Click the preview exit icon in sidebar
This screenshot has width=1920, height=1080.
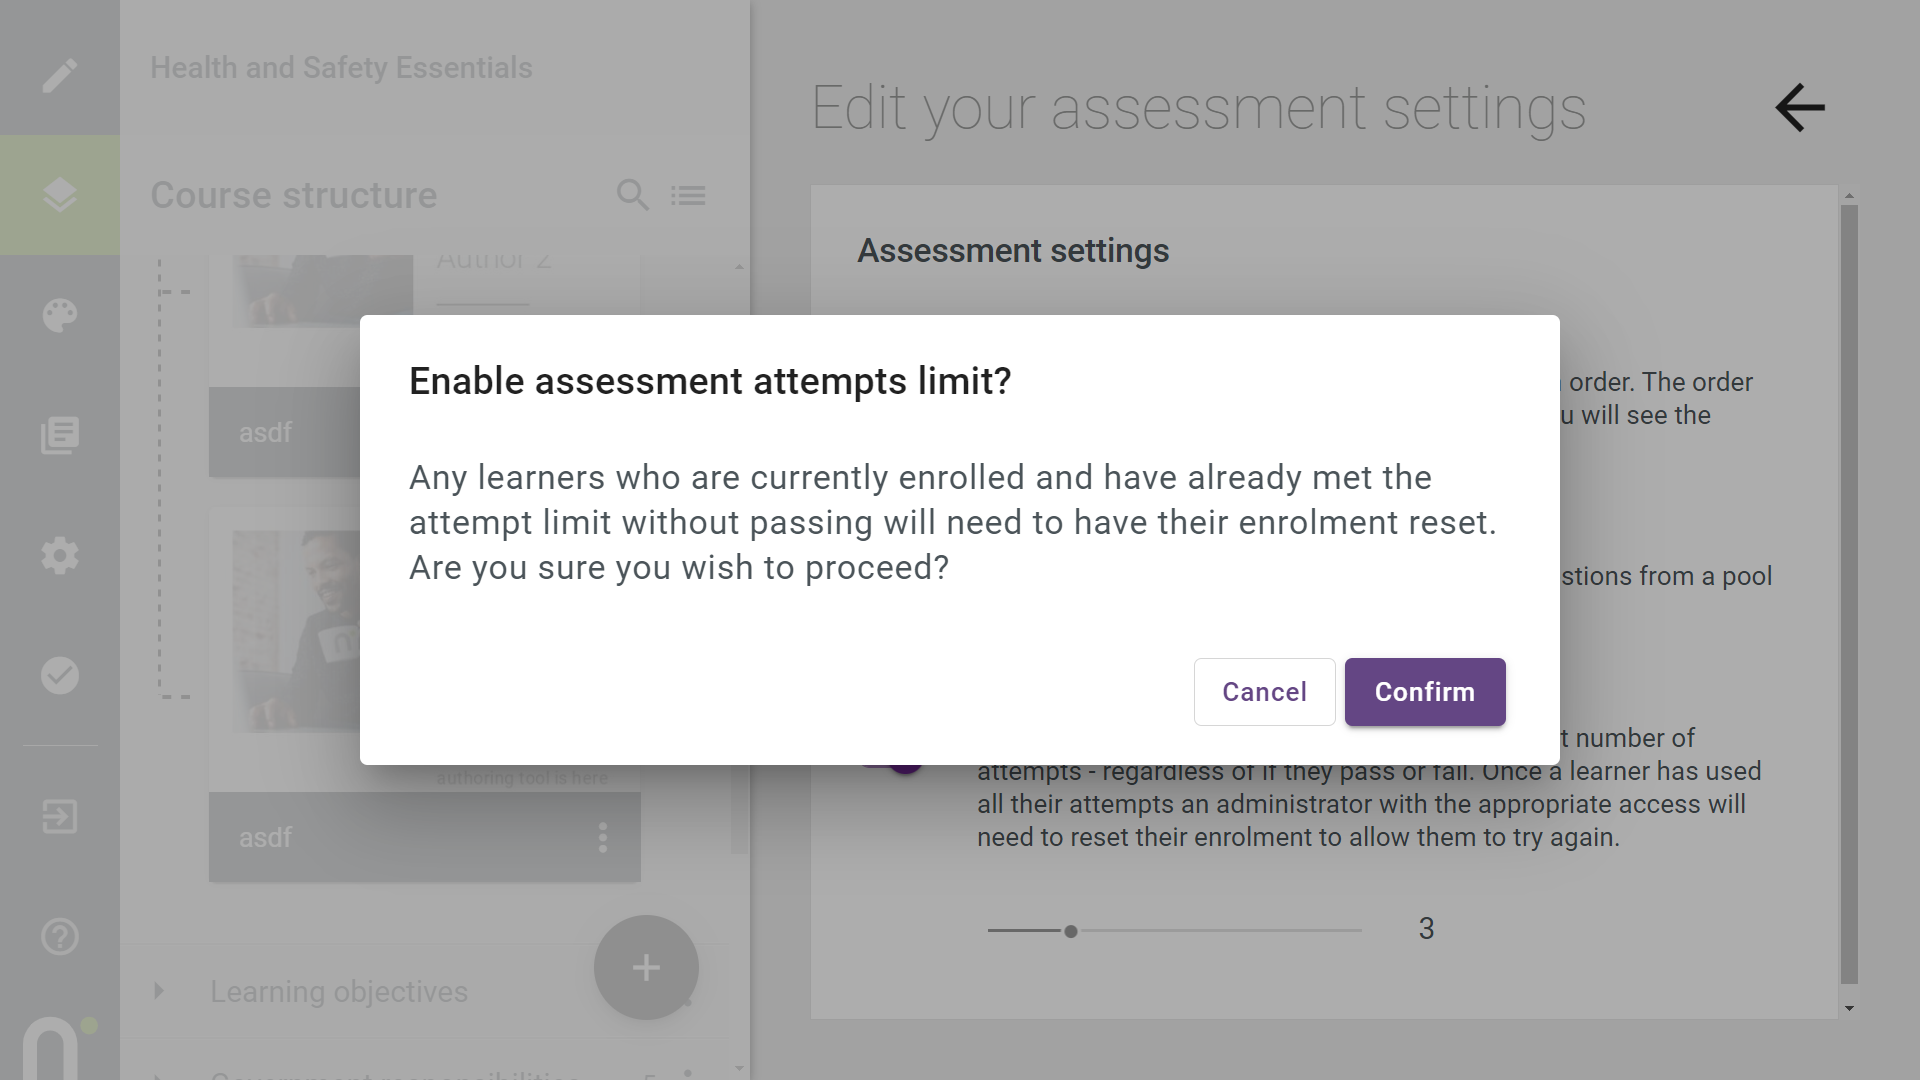click(60, 816)
